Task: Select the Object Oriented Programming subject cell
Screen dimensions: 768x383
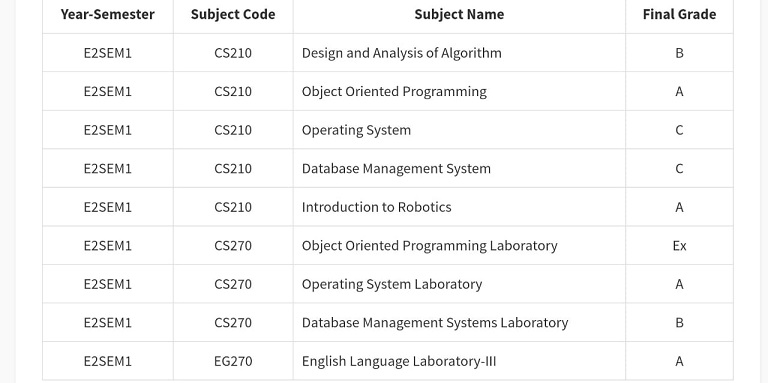Action: click(459, 92)
